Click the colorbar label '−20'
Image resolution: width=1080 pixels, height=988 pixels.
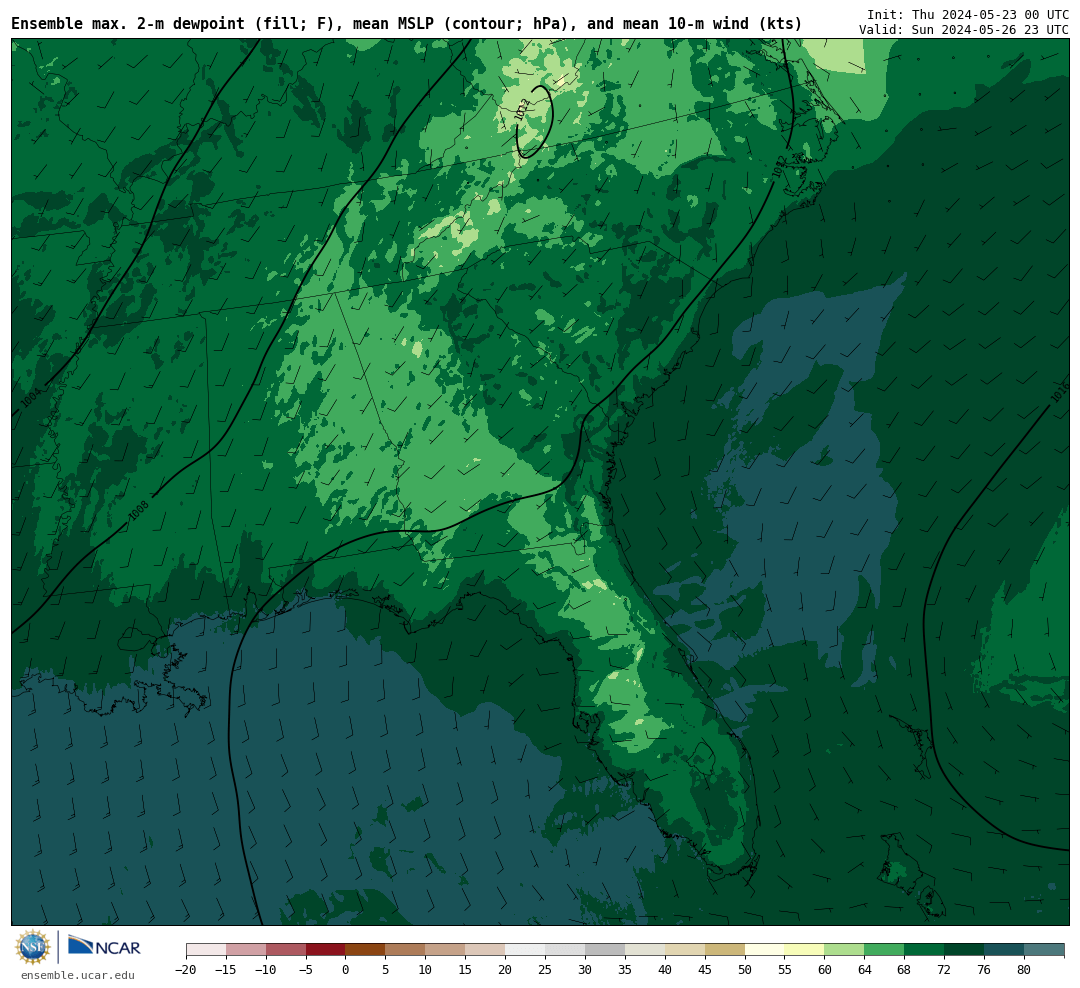coord(186,970)
